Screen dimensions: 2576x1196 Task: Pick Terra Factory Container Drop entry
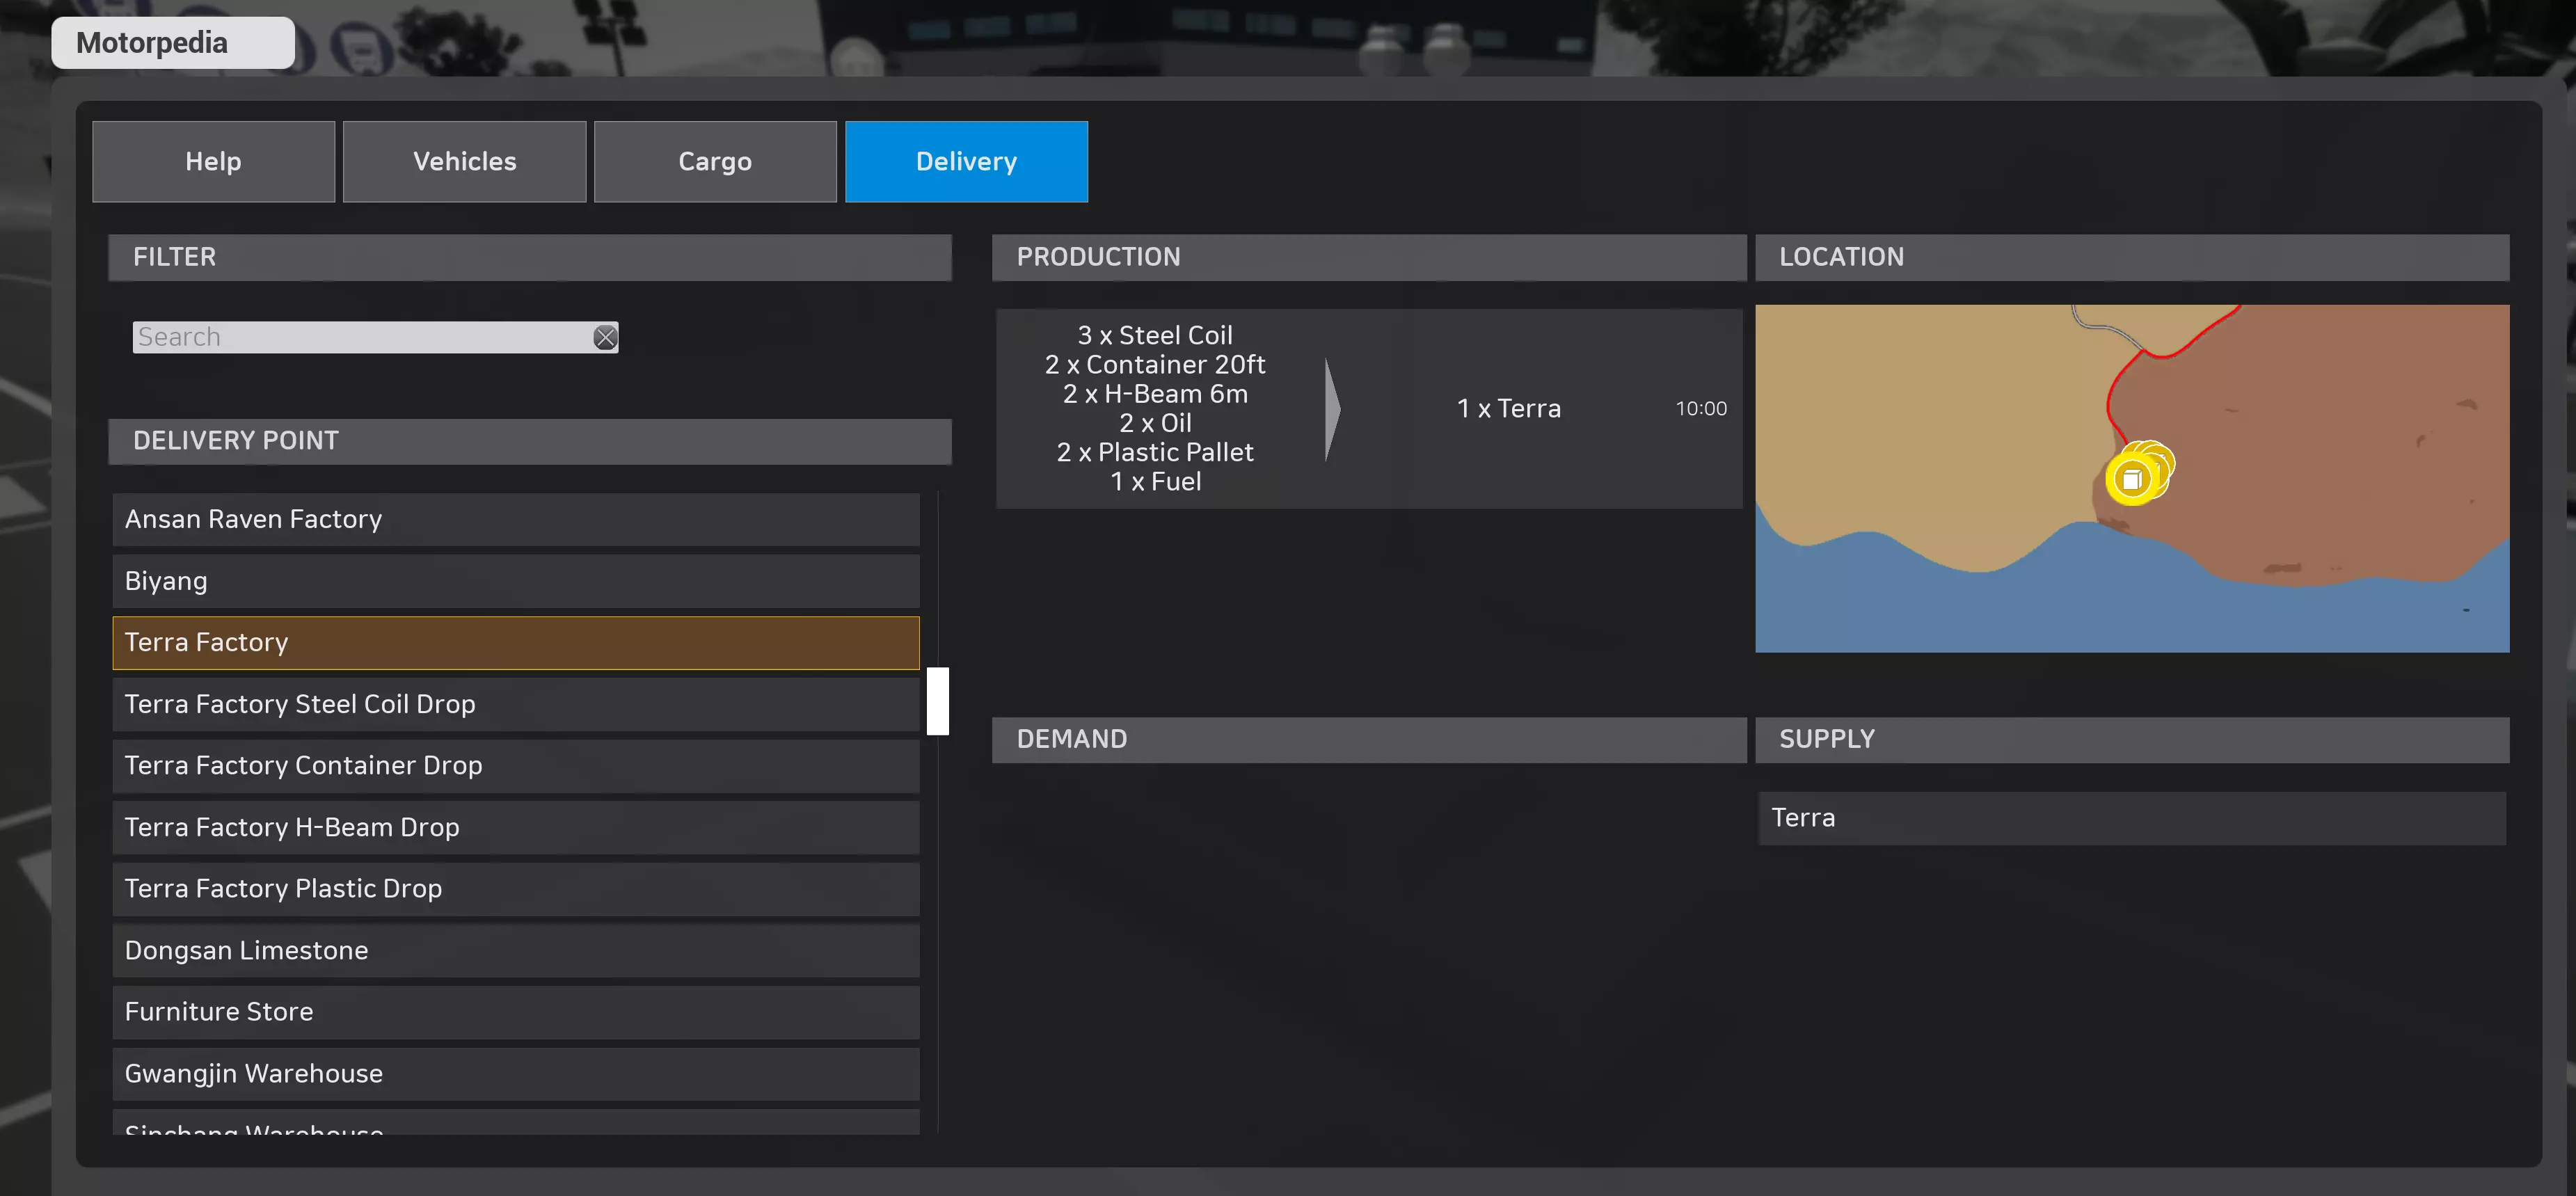tap(515, 765)
